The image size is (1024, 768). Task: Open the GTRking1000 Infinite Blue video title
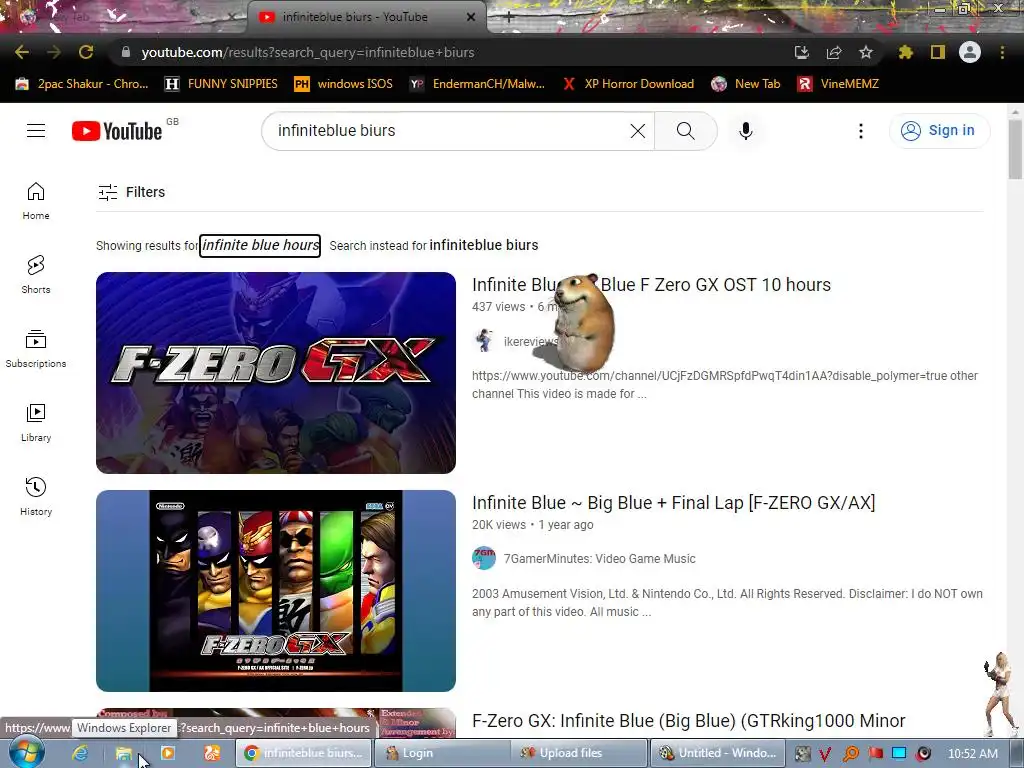pyautogui.click(x=688, y=721)
